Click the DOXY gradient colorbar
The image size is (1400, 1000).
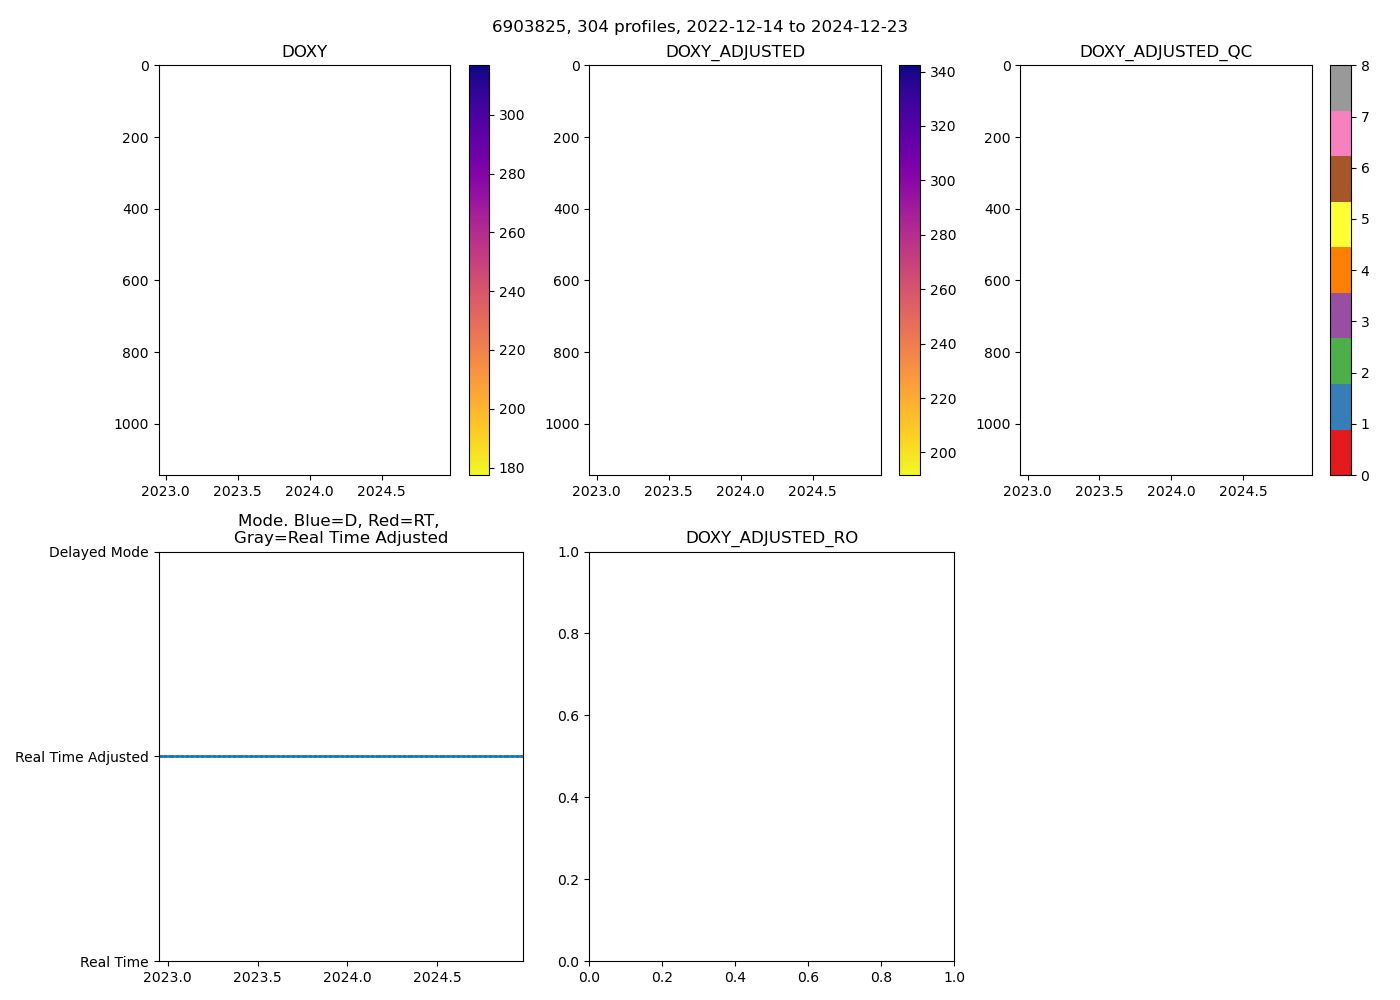(479, 270)
